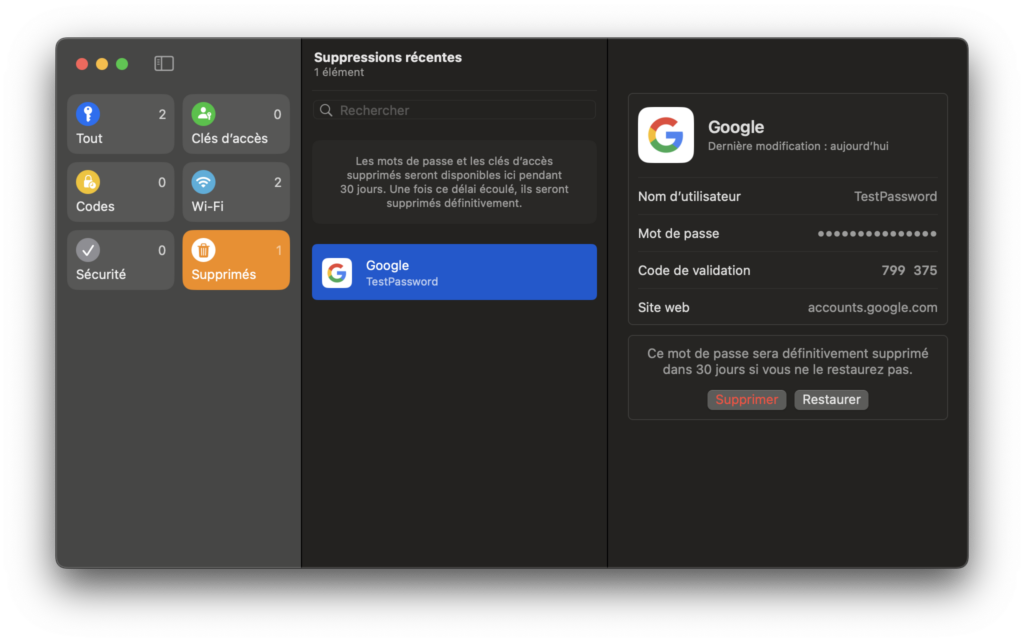Image resolution: width=1024 pixels, height=642 pixels.
Task: Reveal the hidden Mot de passe dots
Action: tap(877, 234)
